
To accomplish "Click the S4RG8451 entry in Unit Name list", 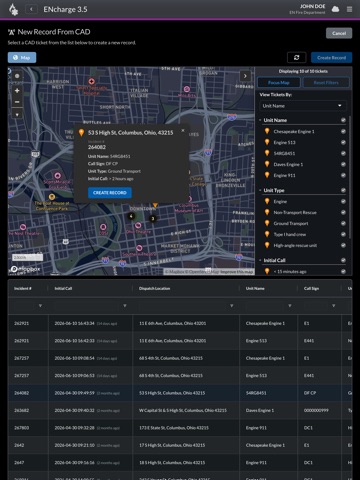I will [x=284, y=153].
